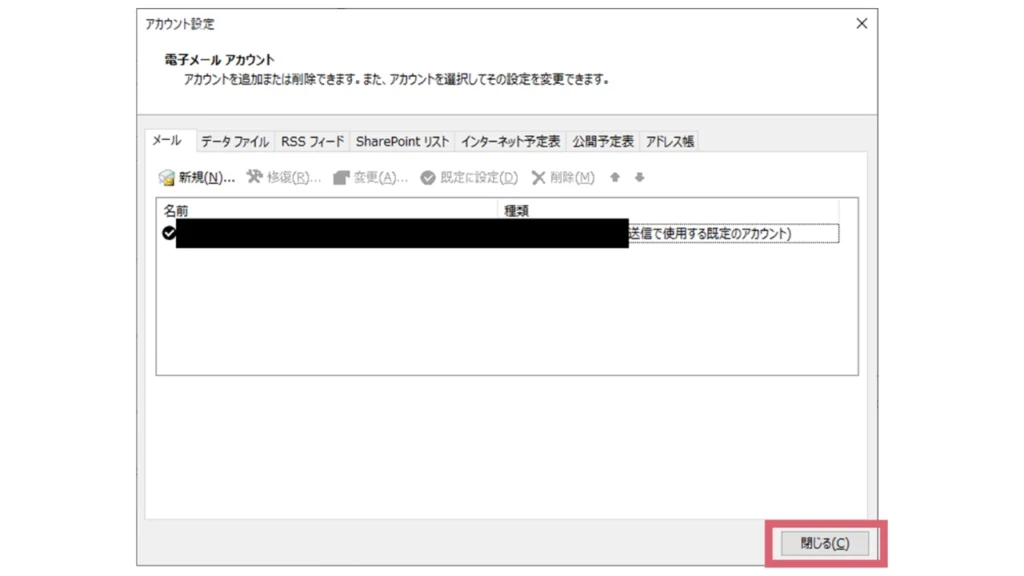Move account up with arrow icon
The image size is (1024, 576).
click(615, 177)
